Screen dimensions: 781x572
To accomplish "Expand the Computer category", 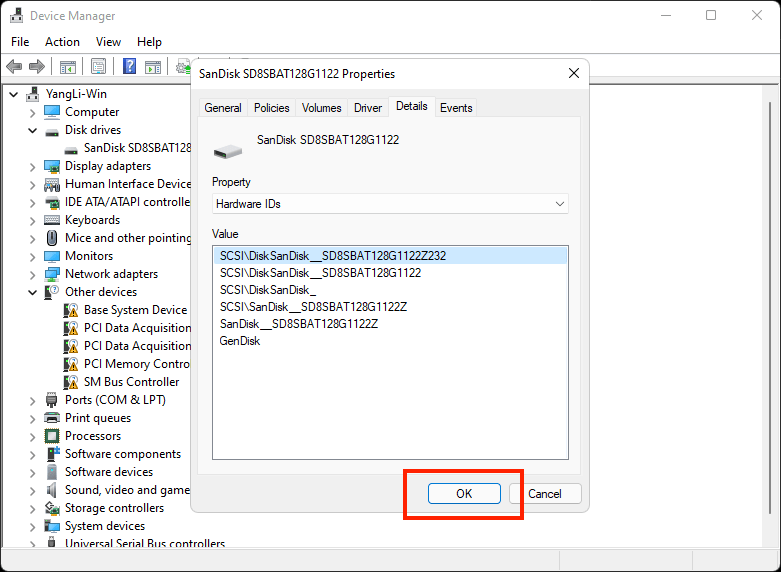I will click(x=32, y=113).
